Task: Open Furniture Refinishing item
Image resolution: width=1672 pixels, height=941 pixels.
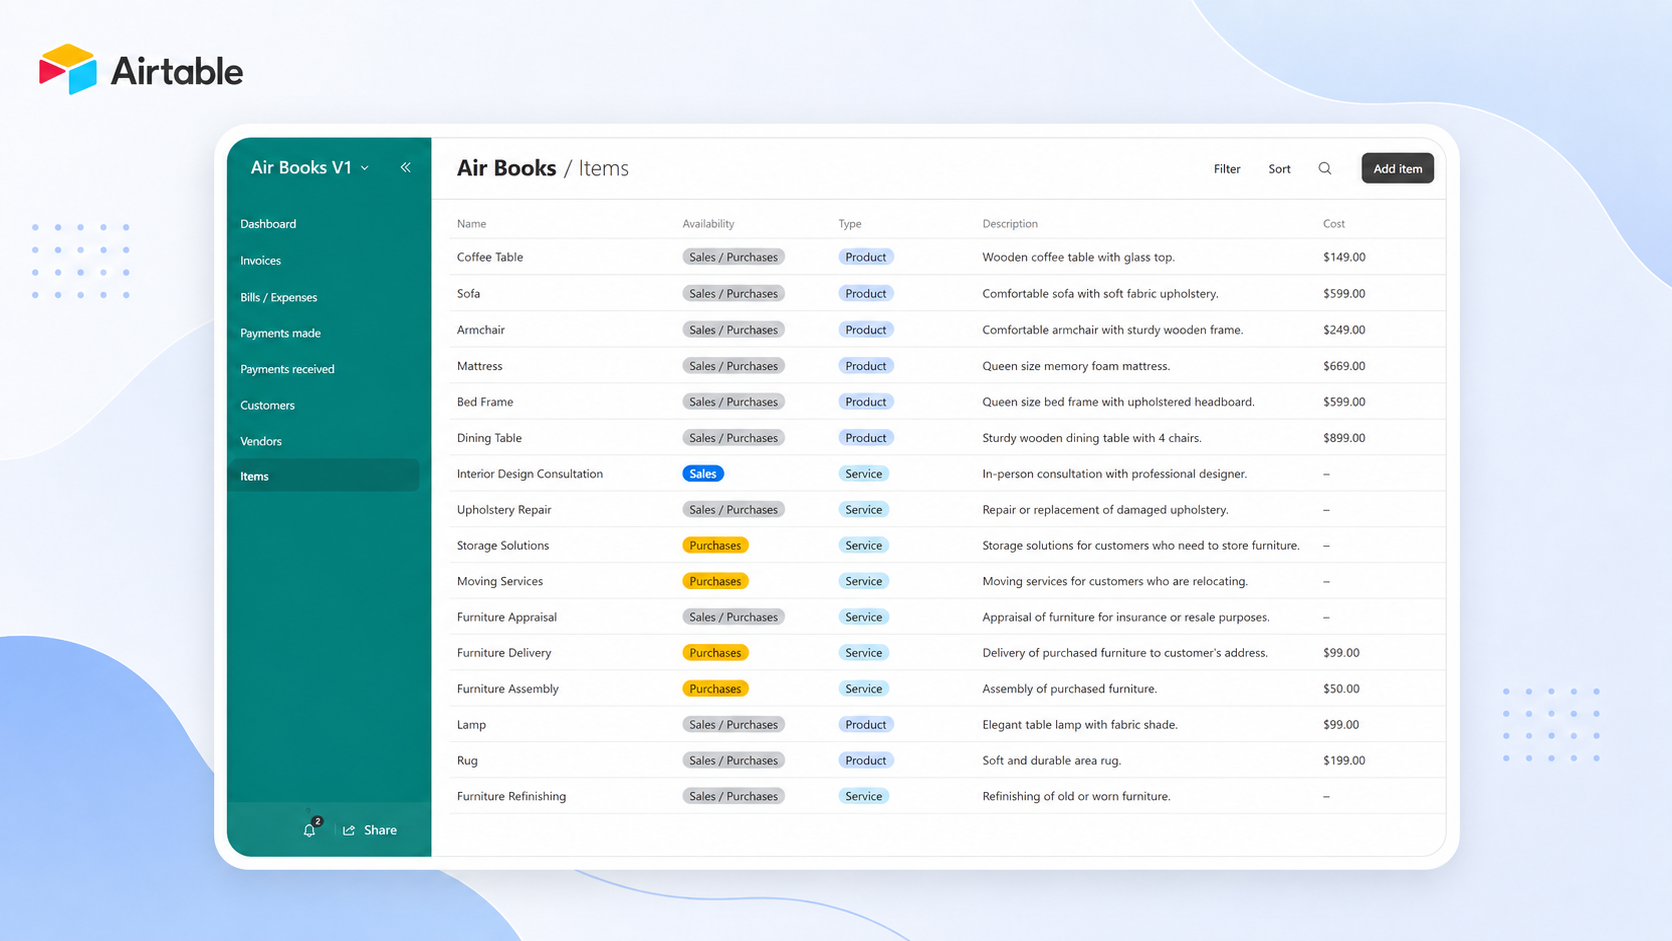Action: coord(511,797)
